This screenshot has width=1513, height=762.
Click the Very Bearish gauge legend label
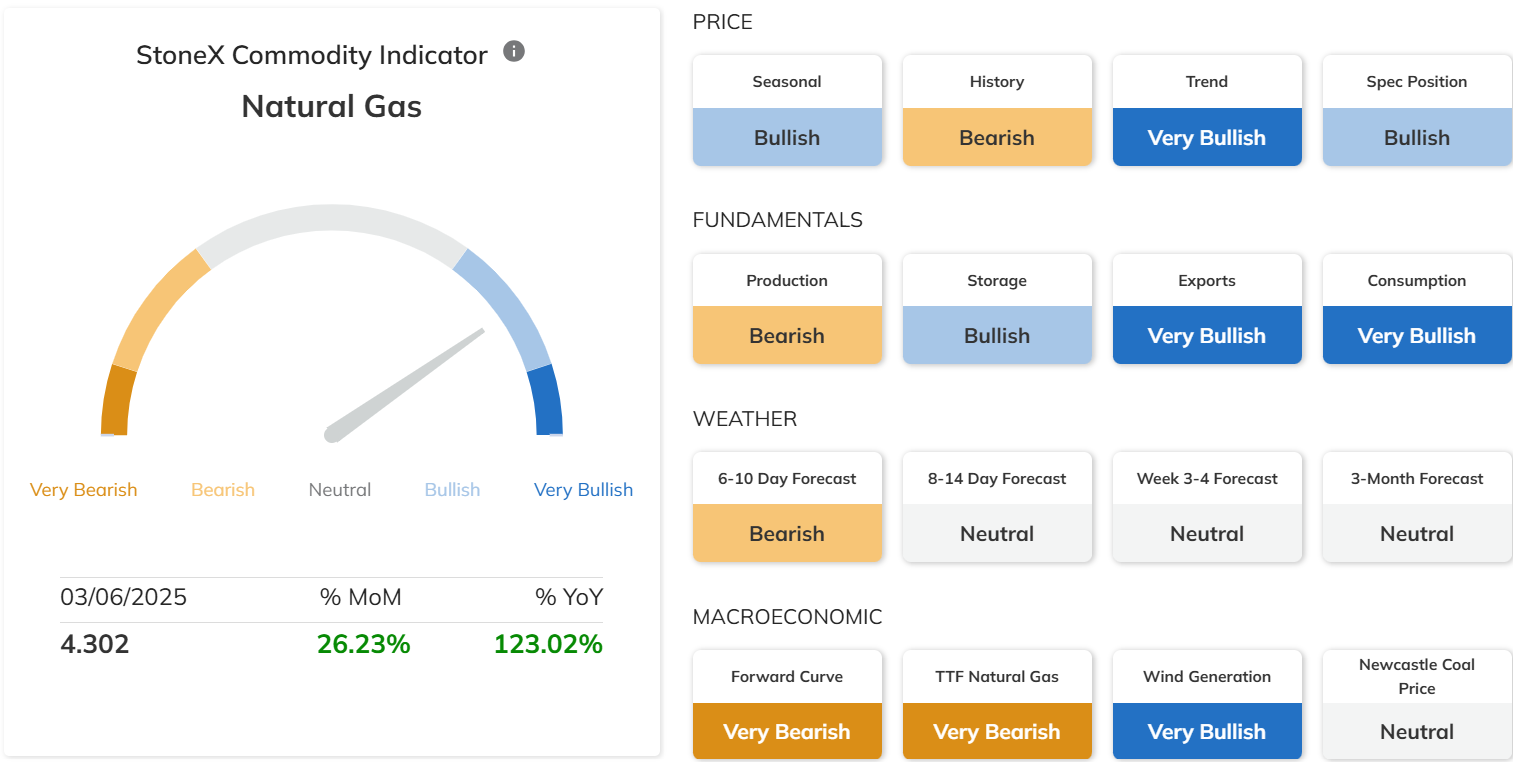[84, 490]
